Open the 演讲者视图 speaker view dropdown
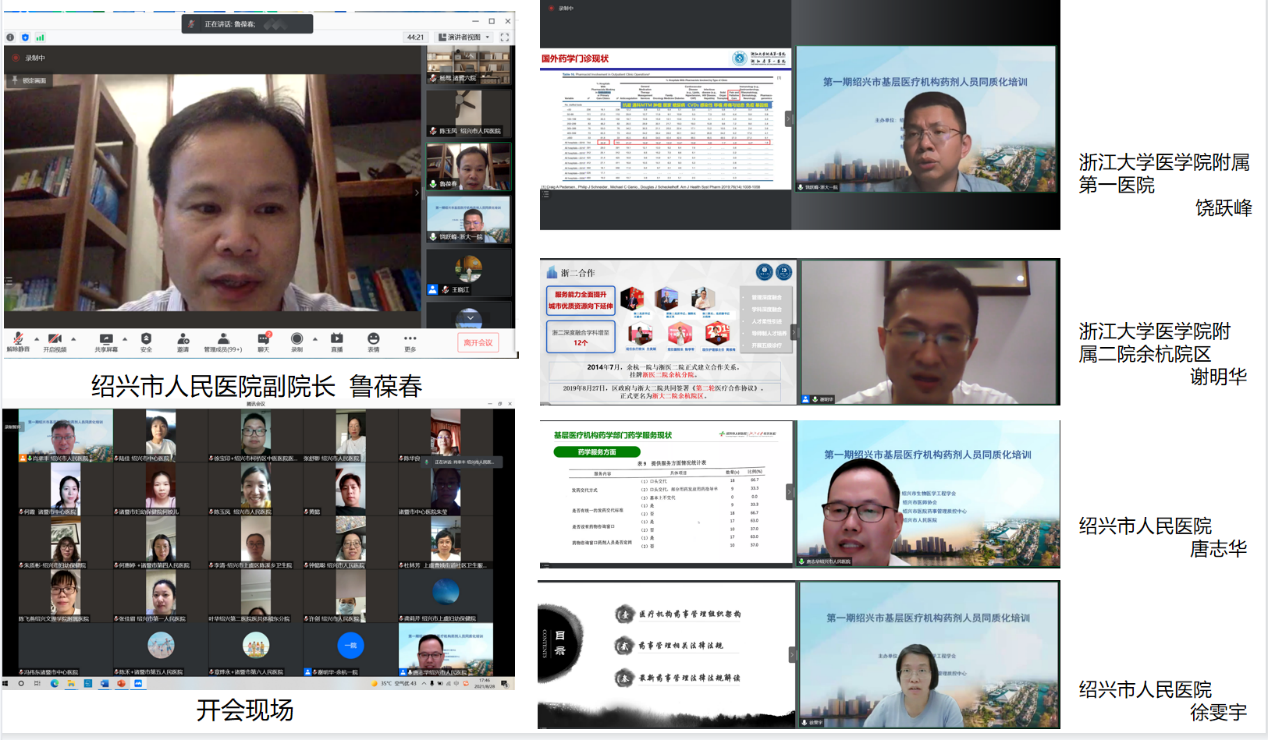 point(464,37)
